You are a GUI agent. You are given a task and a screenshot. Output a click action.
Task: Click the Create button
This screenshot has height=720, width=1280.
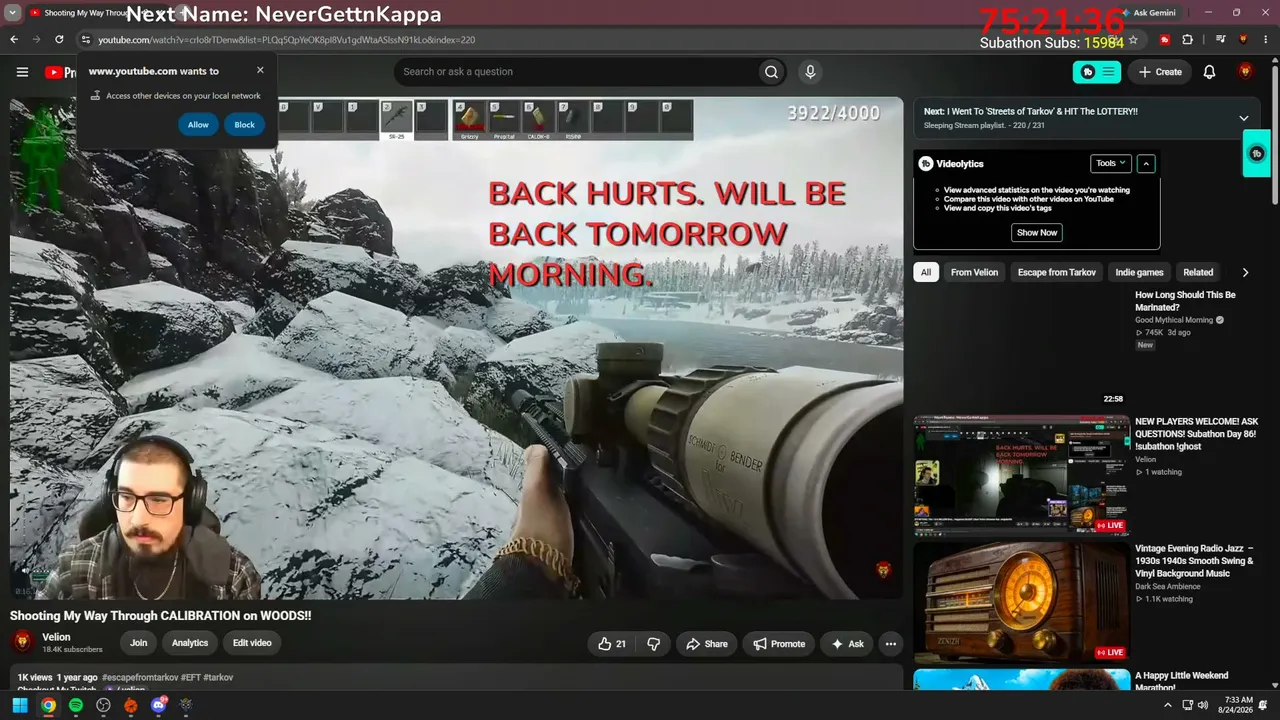coord(1160,72)
